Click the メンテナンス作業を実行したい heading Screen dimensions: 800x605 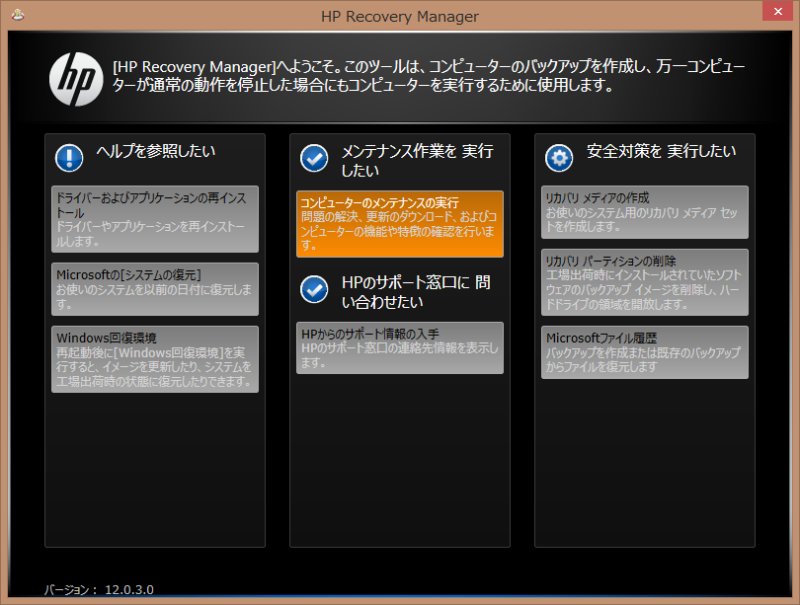tap(417, 161)
